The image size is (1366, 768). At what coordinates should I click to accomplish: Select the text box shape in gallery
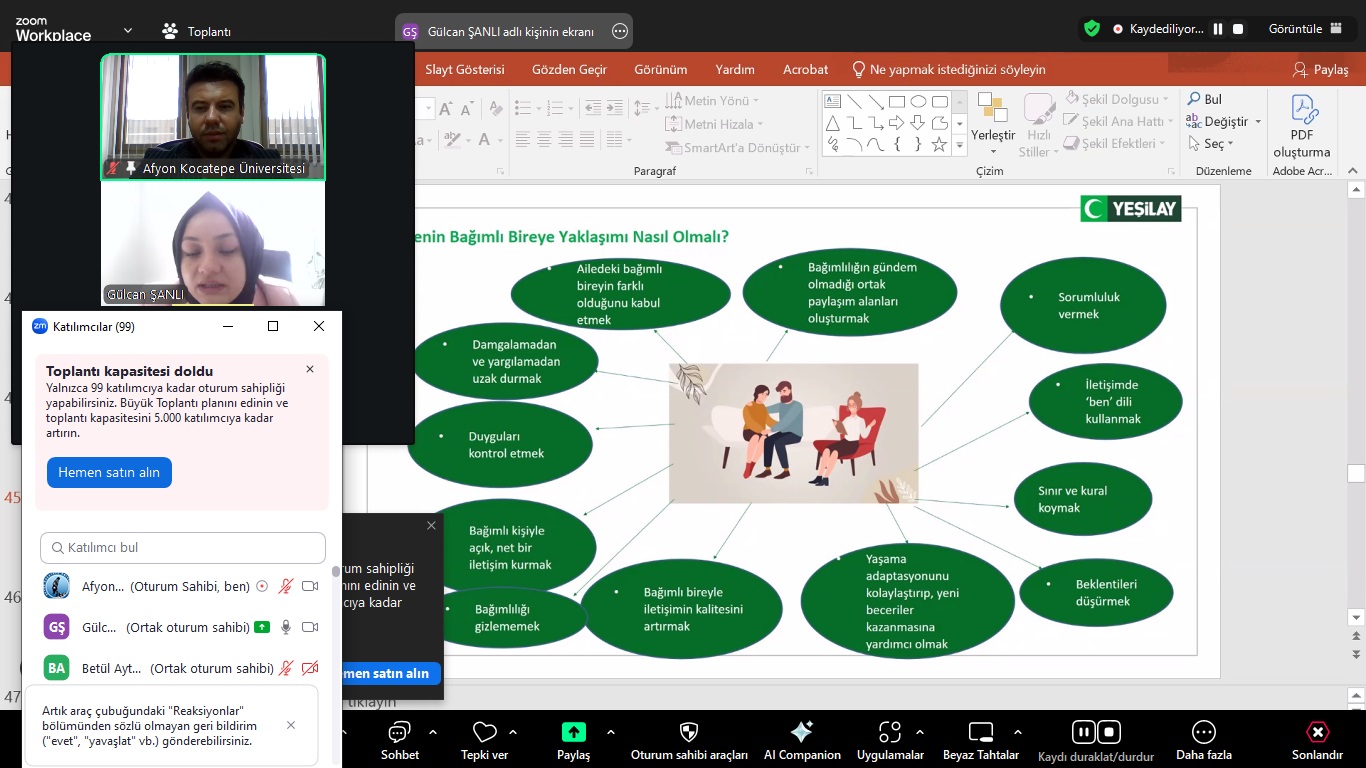832,101
